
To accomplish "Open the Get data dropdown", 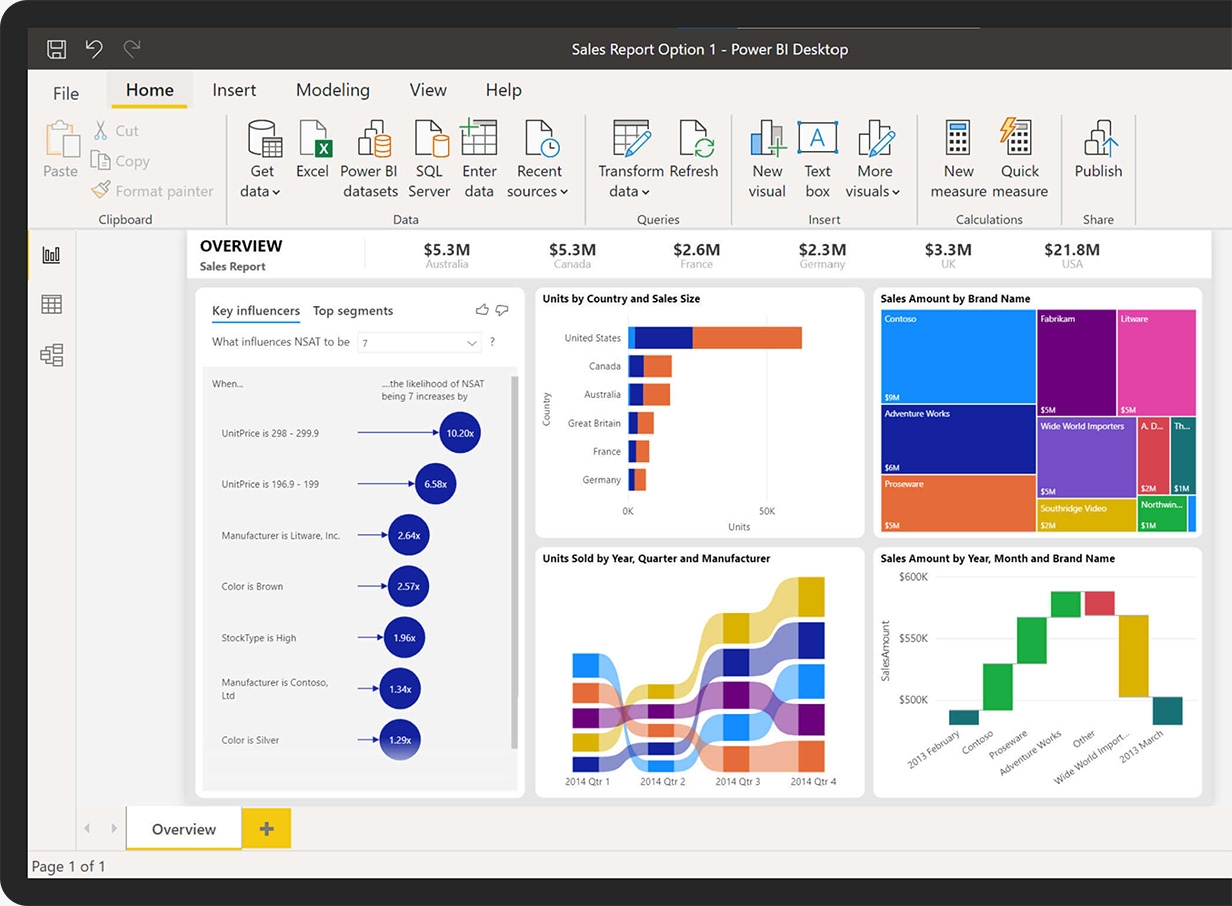I will click(x=262, y=160).
